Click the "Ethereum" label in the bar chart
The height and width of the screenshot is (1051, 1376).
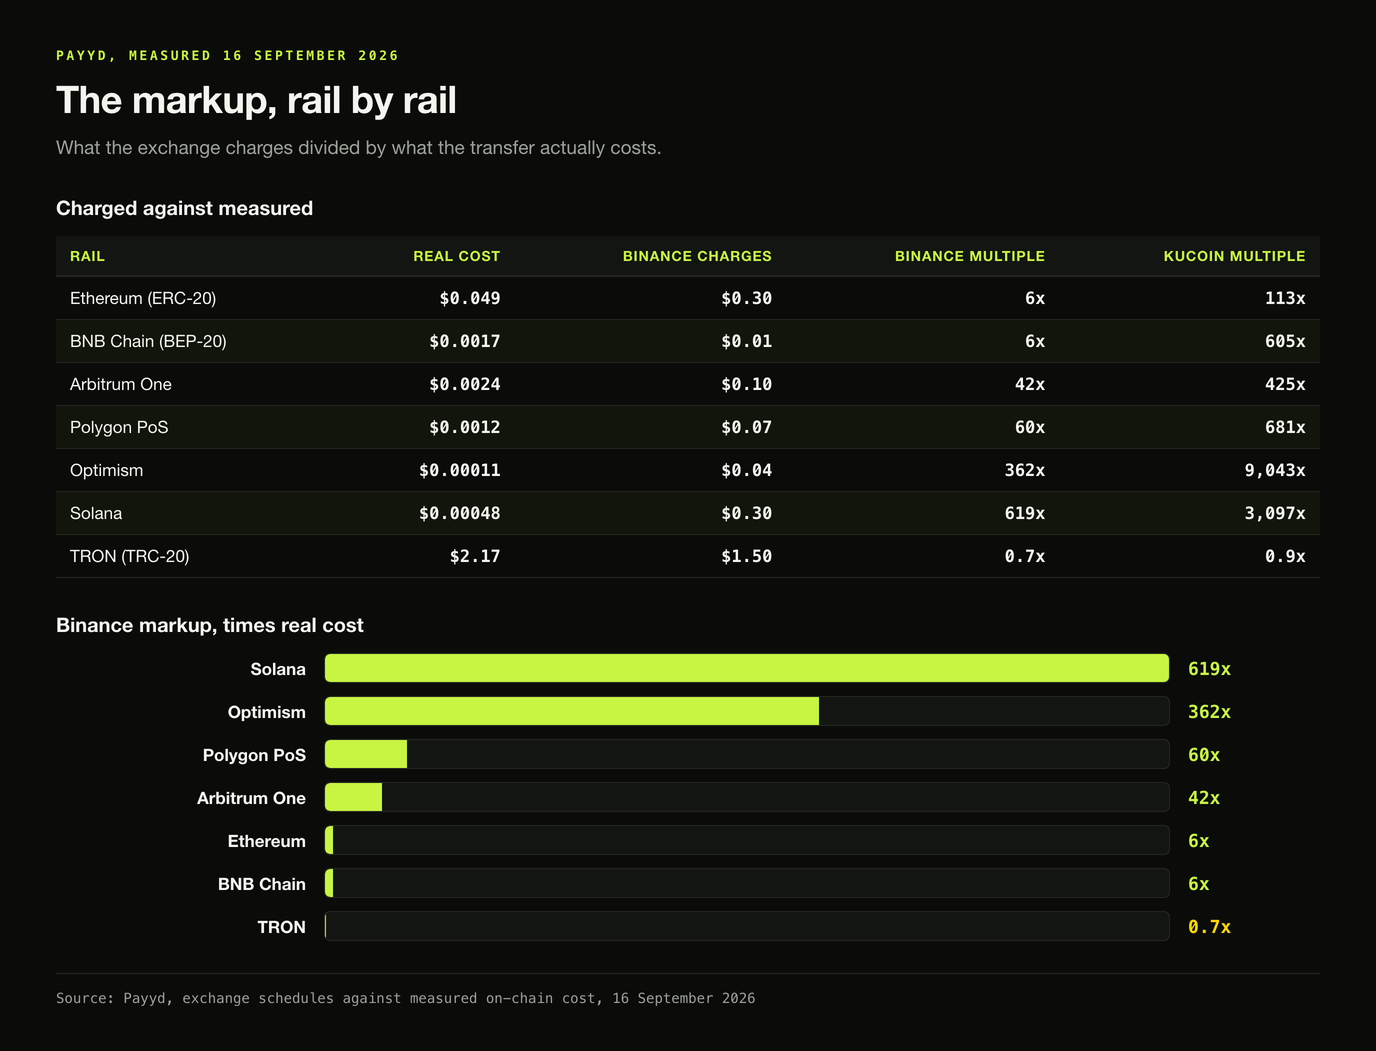pyautogui.click(x=267, y=841)
